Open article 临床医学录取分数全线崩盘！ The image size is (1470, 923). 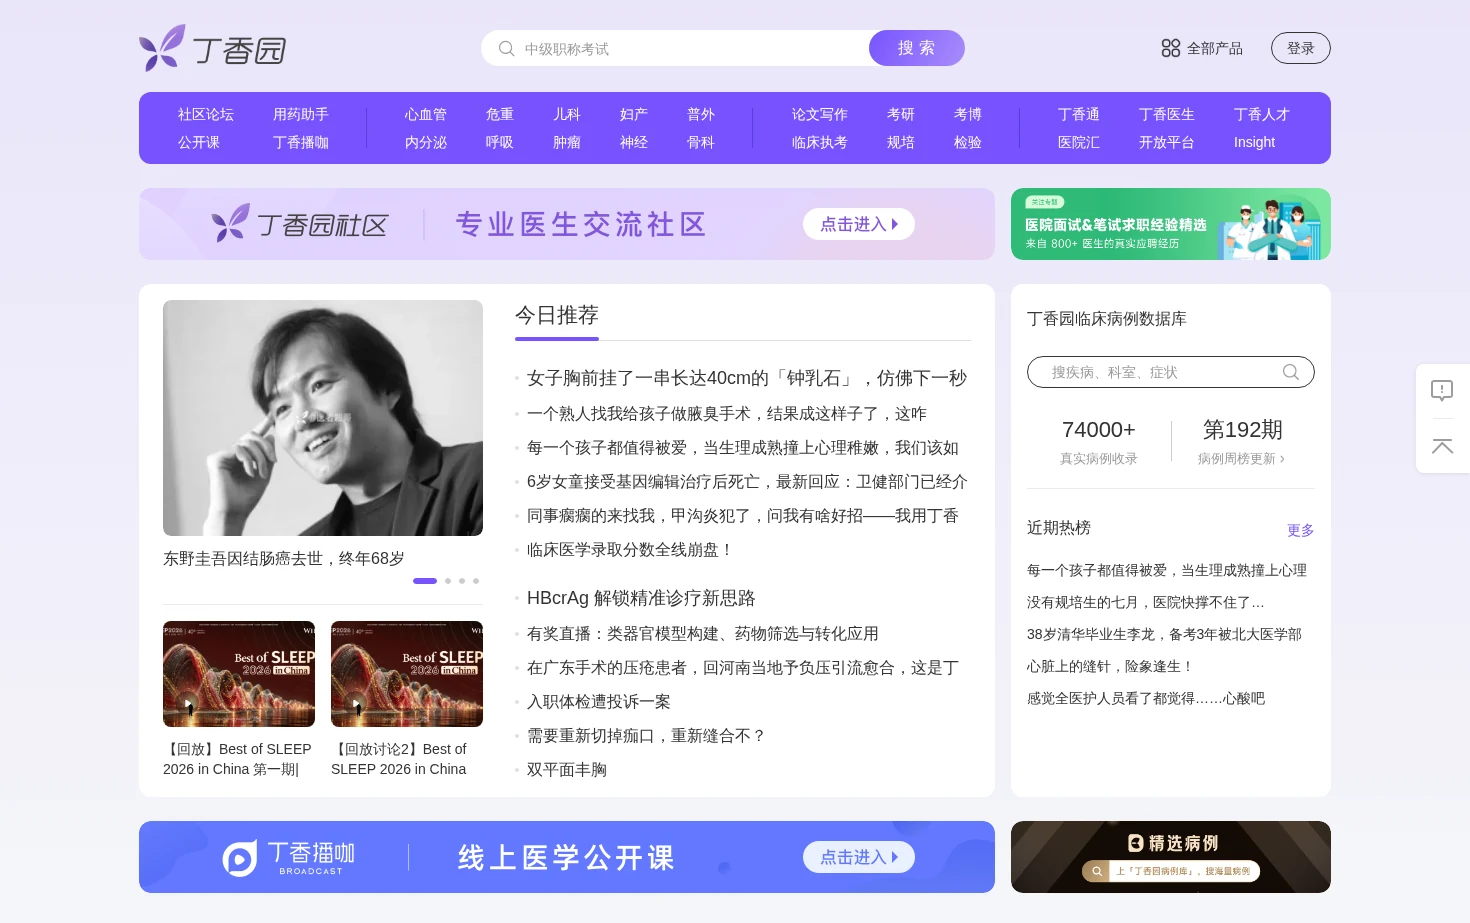[631, 550]
